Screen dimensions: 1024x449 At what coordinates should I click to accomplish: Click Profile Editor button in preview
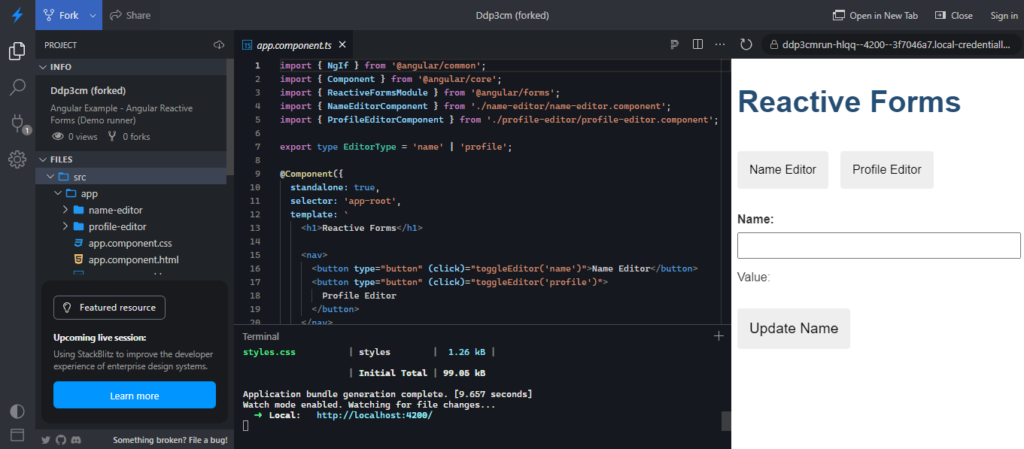click(x=887, y=170)
